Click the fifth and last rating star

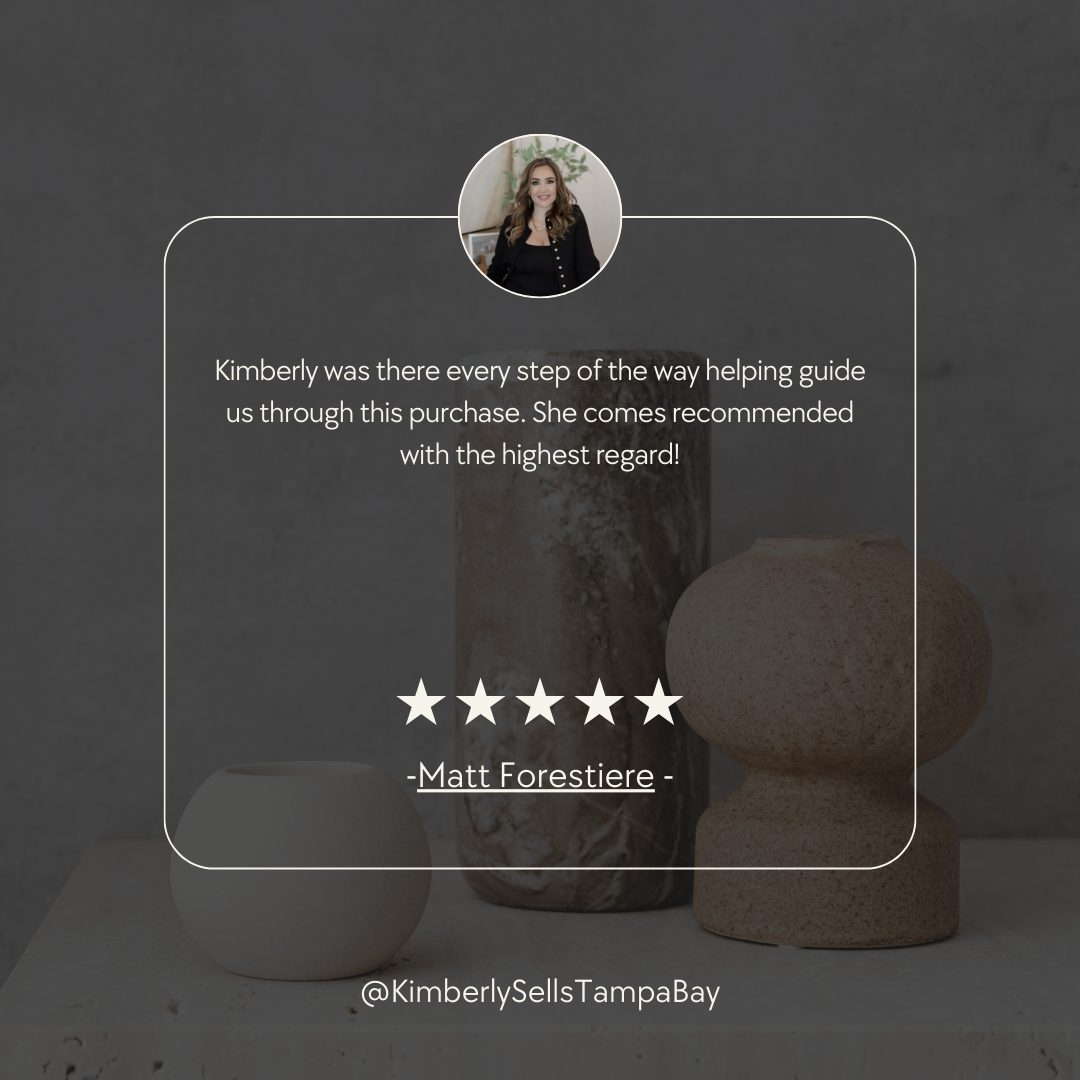(x=658, y=702)
